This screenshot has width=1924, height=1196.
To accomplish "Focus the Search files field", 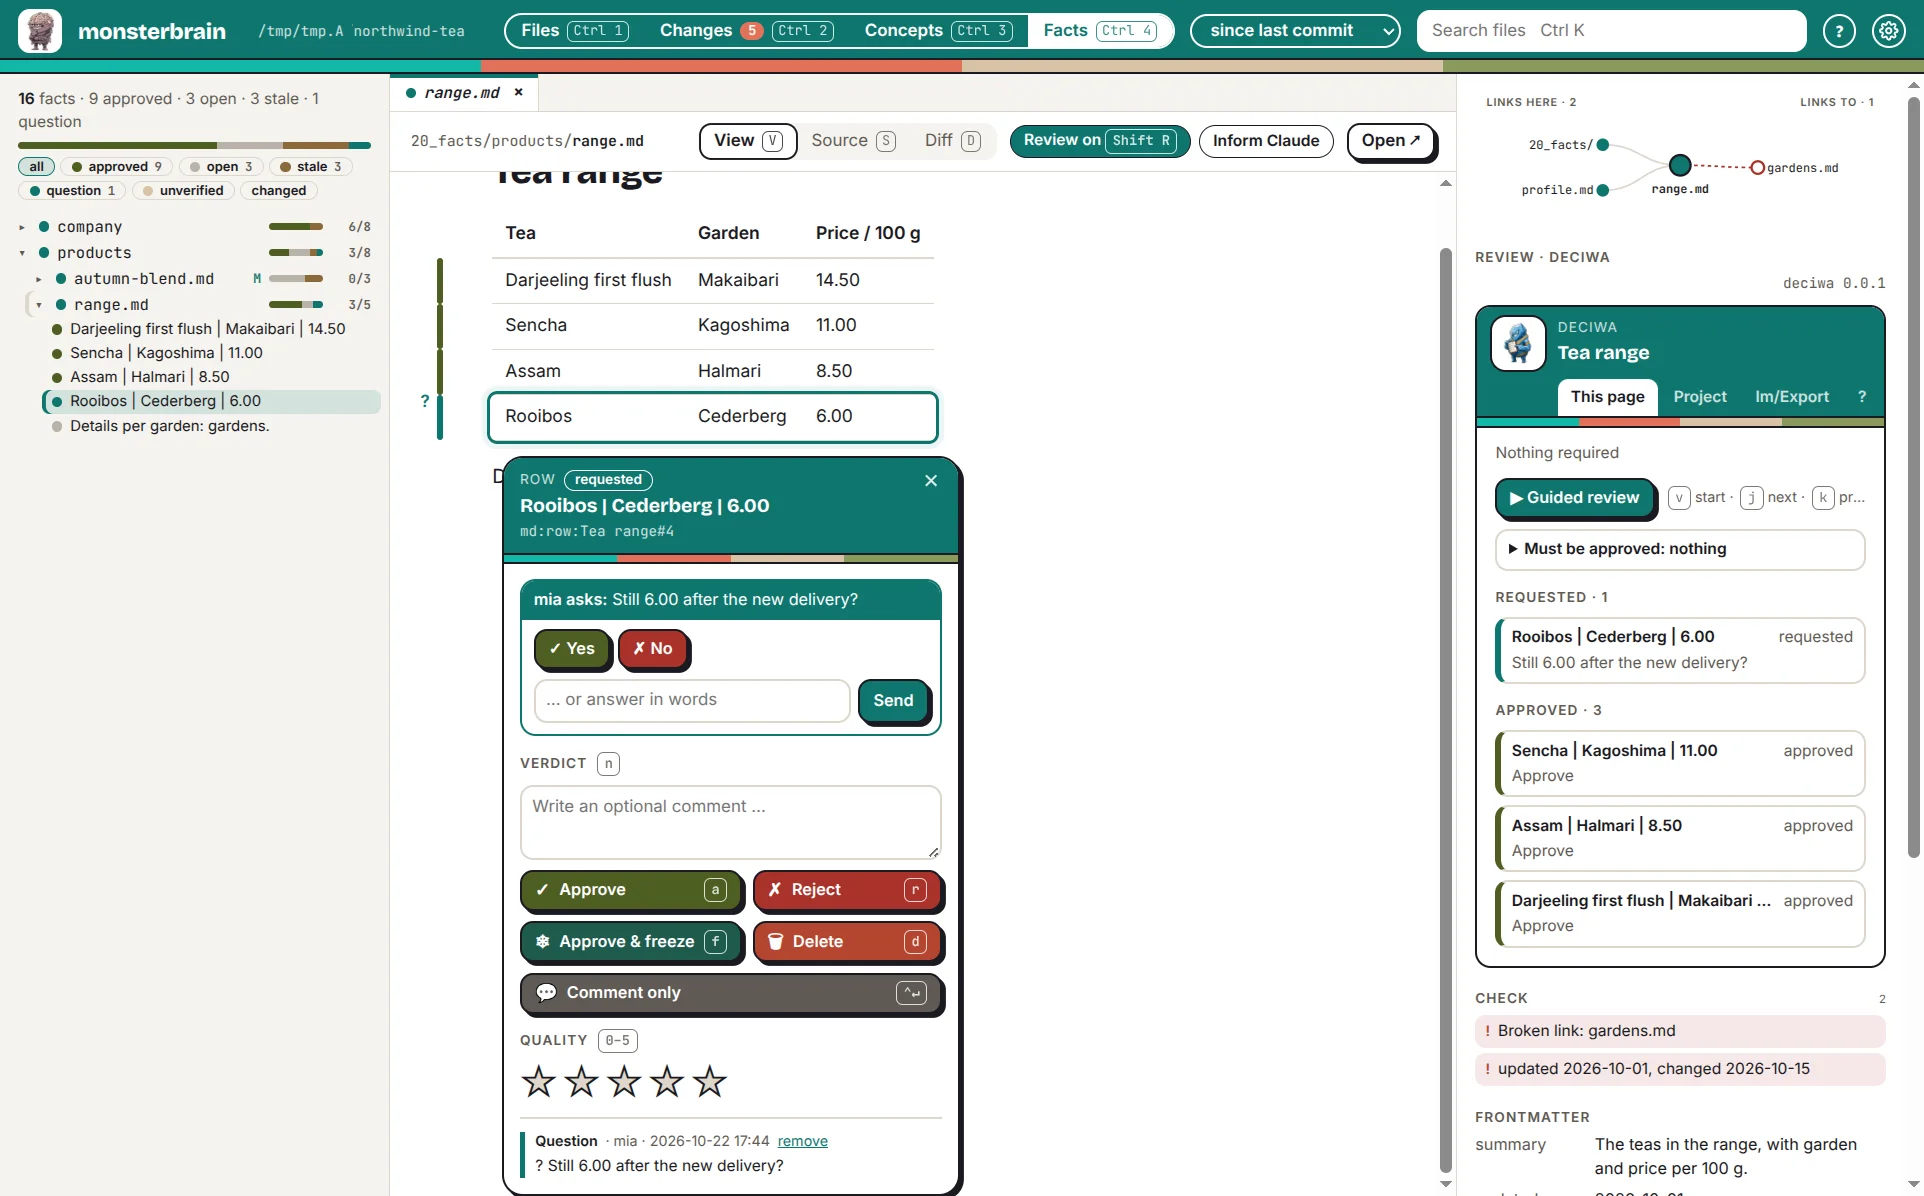I will coord(1611,31).
